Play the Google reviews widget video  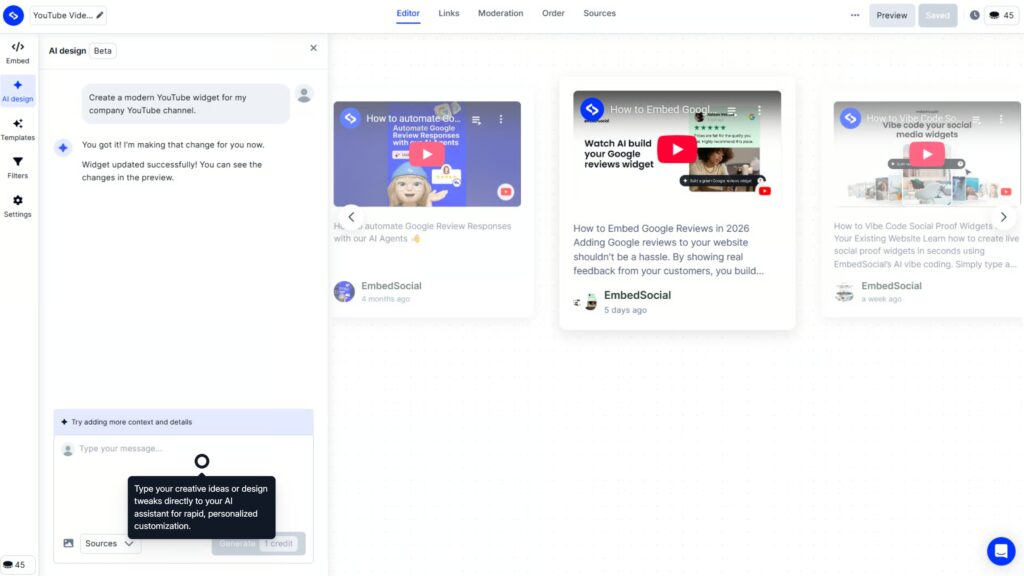pos(677,148)
